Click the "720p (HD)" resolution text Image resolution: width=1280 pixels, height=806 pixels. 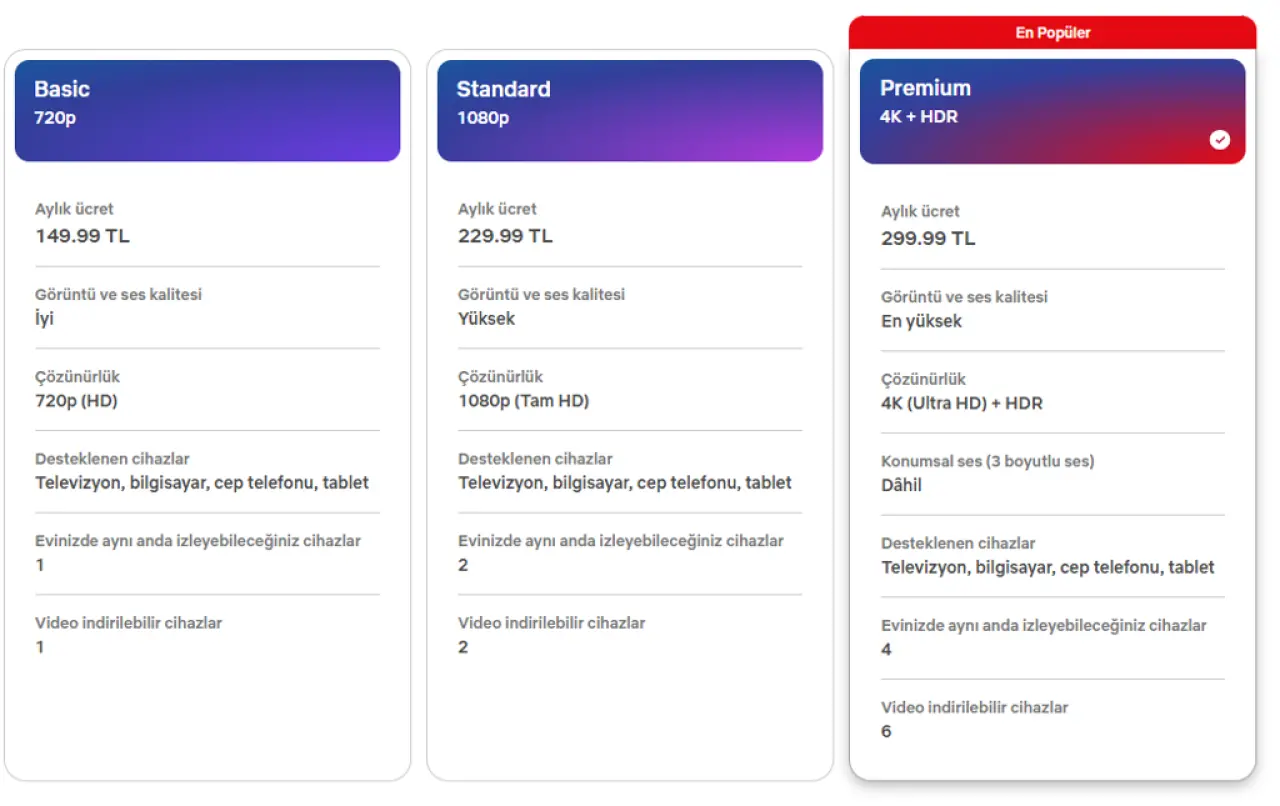[76, 401]
